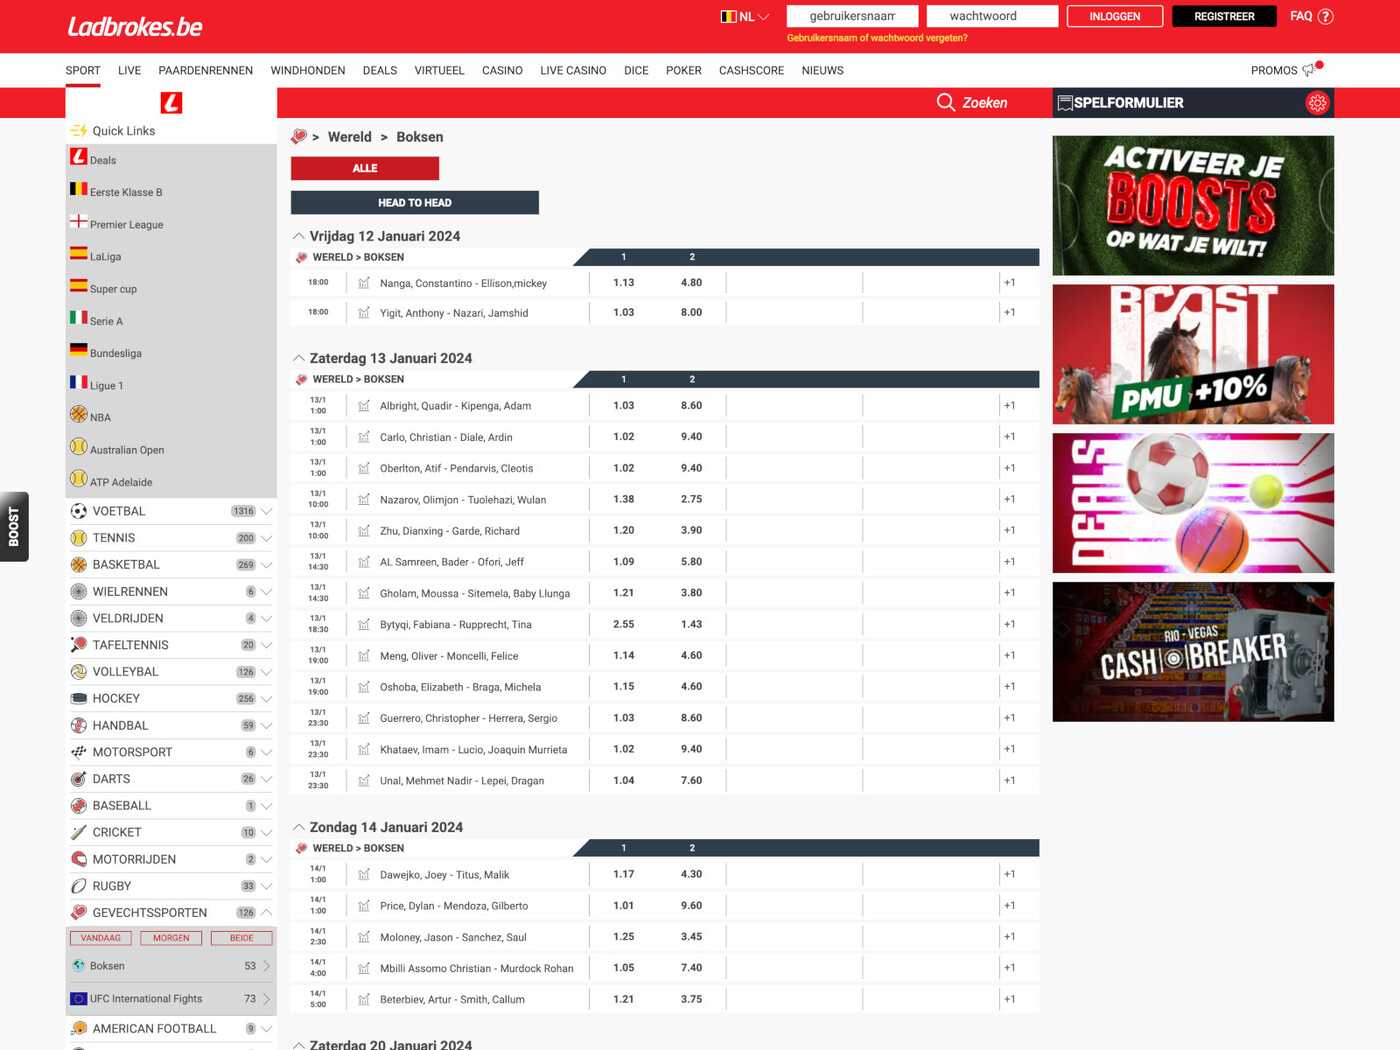Click the gebruikersnaam input field
This screenshot has height=1050, width=1400.
click(852, 16)
